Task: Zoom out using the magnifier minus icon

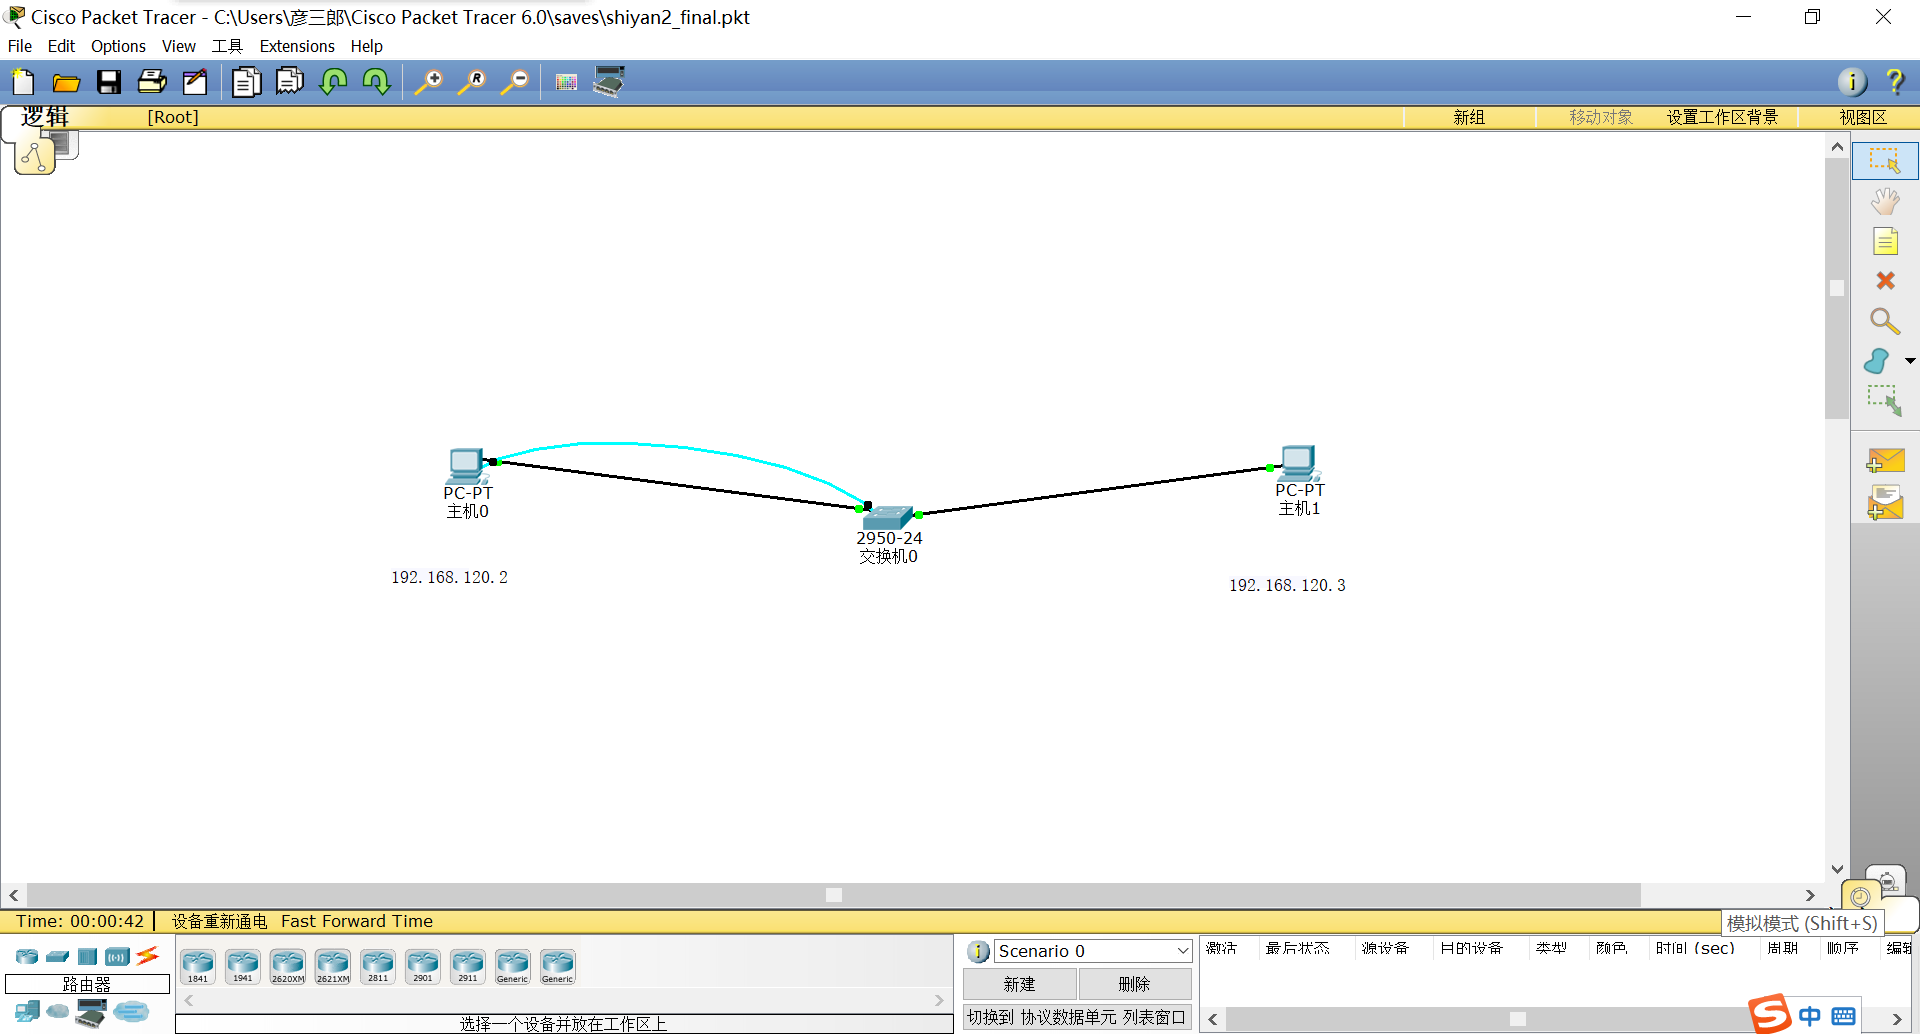Action: pos(515,82)
